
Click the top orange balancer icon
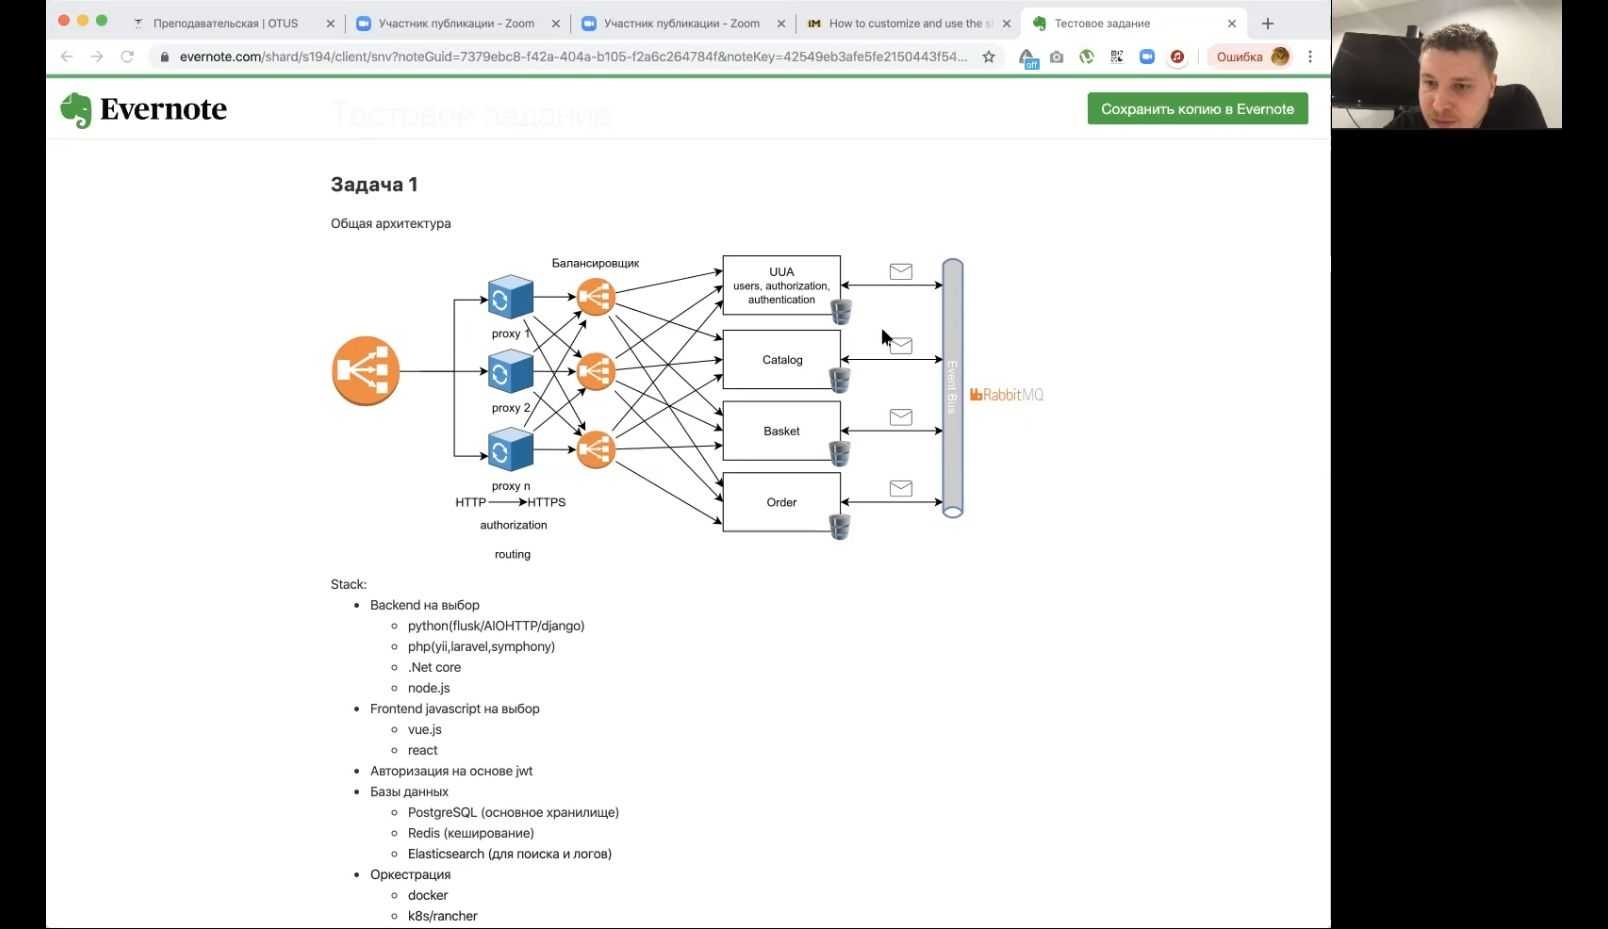595,297
